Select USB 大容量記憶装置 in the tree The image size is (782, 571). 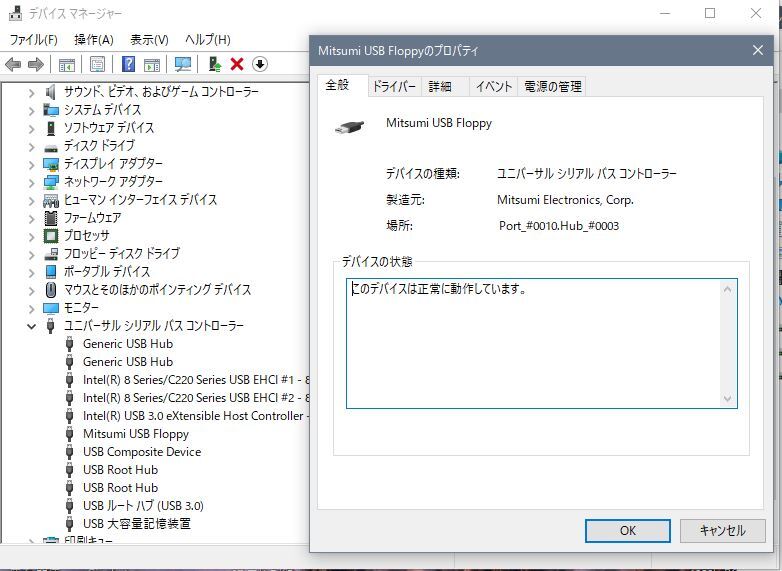pyautogui.click(x=137, y=524)
